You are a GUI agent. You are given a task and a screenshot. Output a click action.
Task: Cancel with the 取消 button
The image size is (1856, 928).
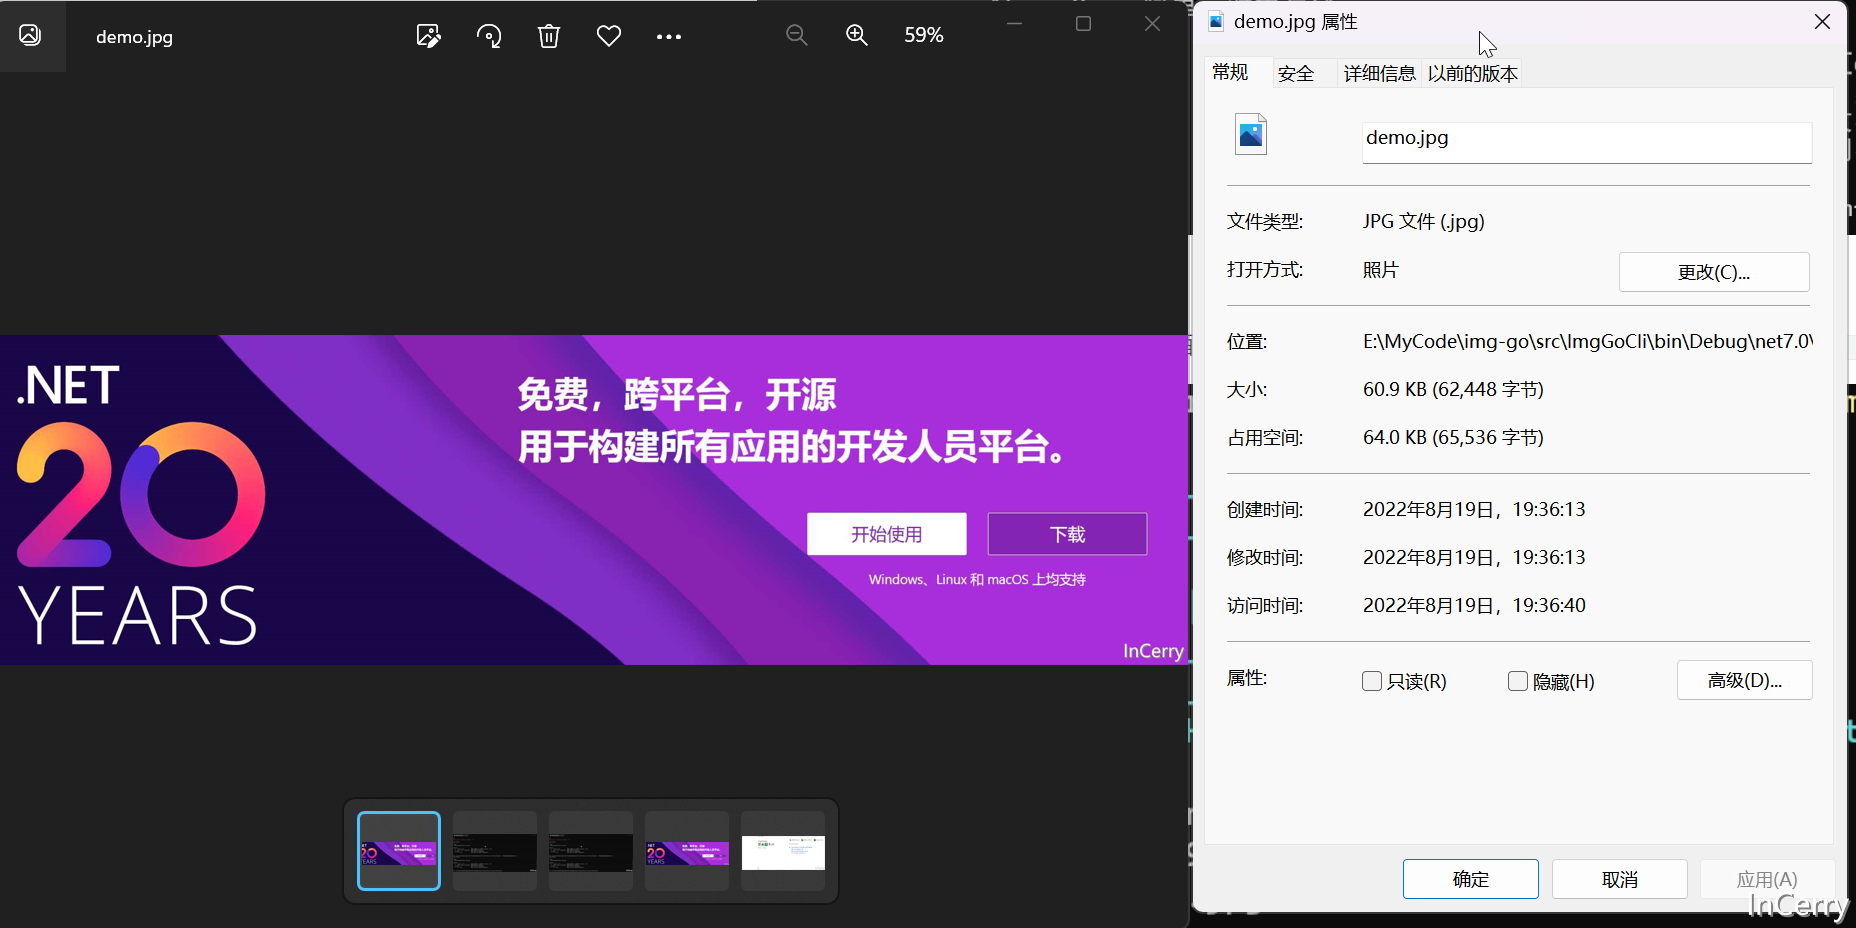pyautogui.click(x=1619, y=879)
